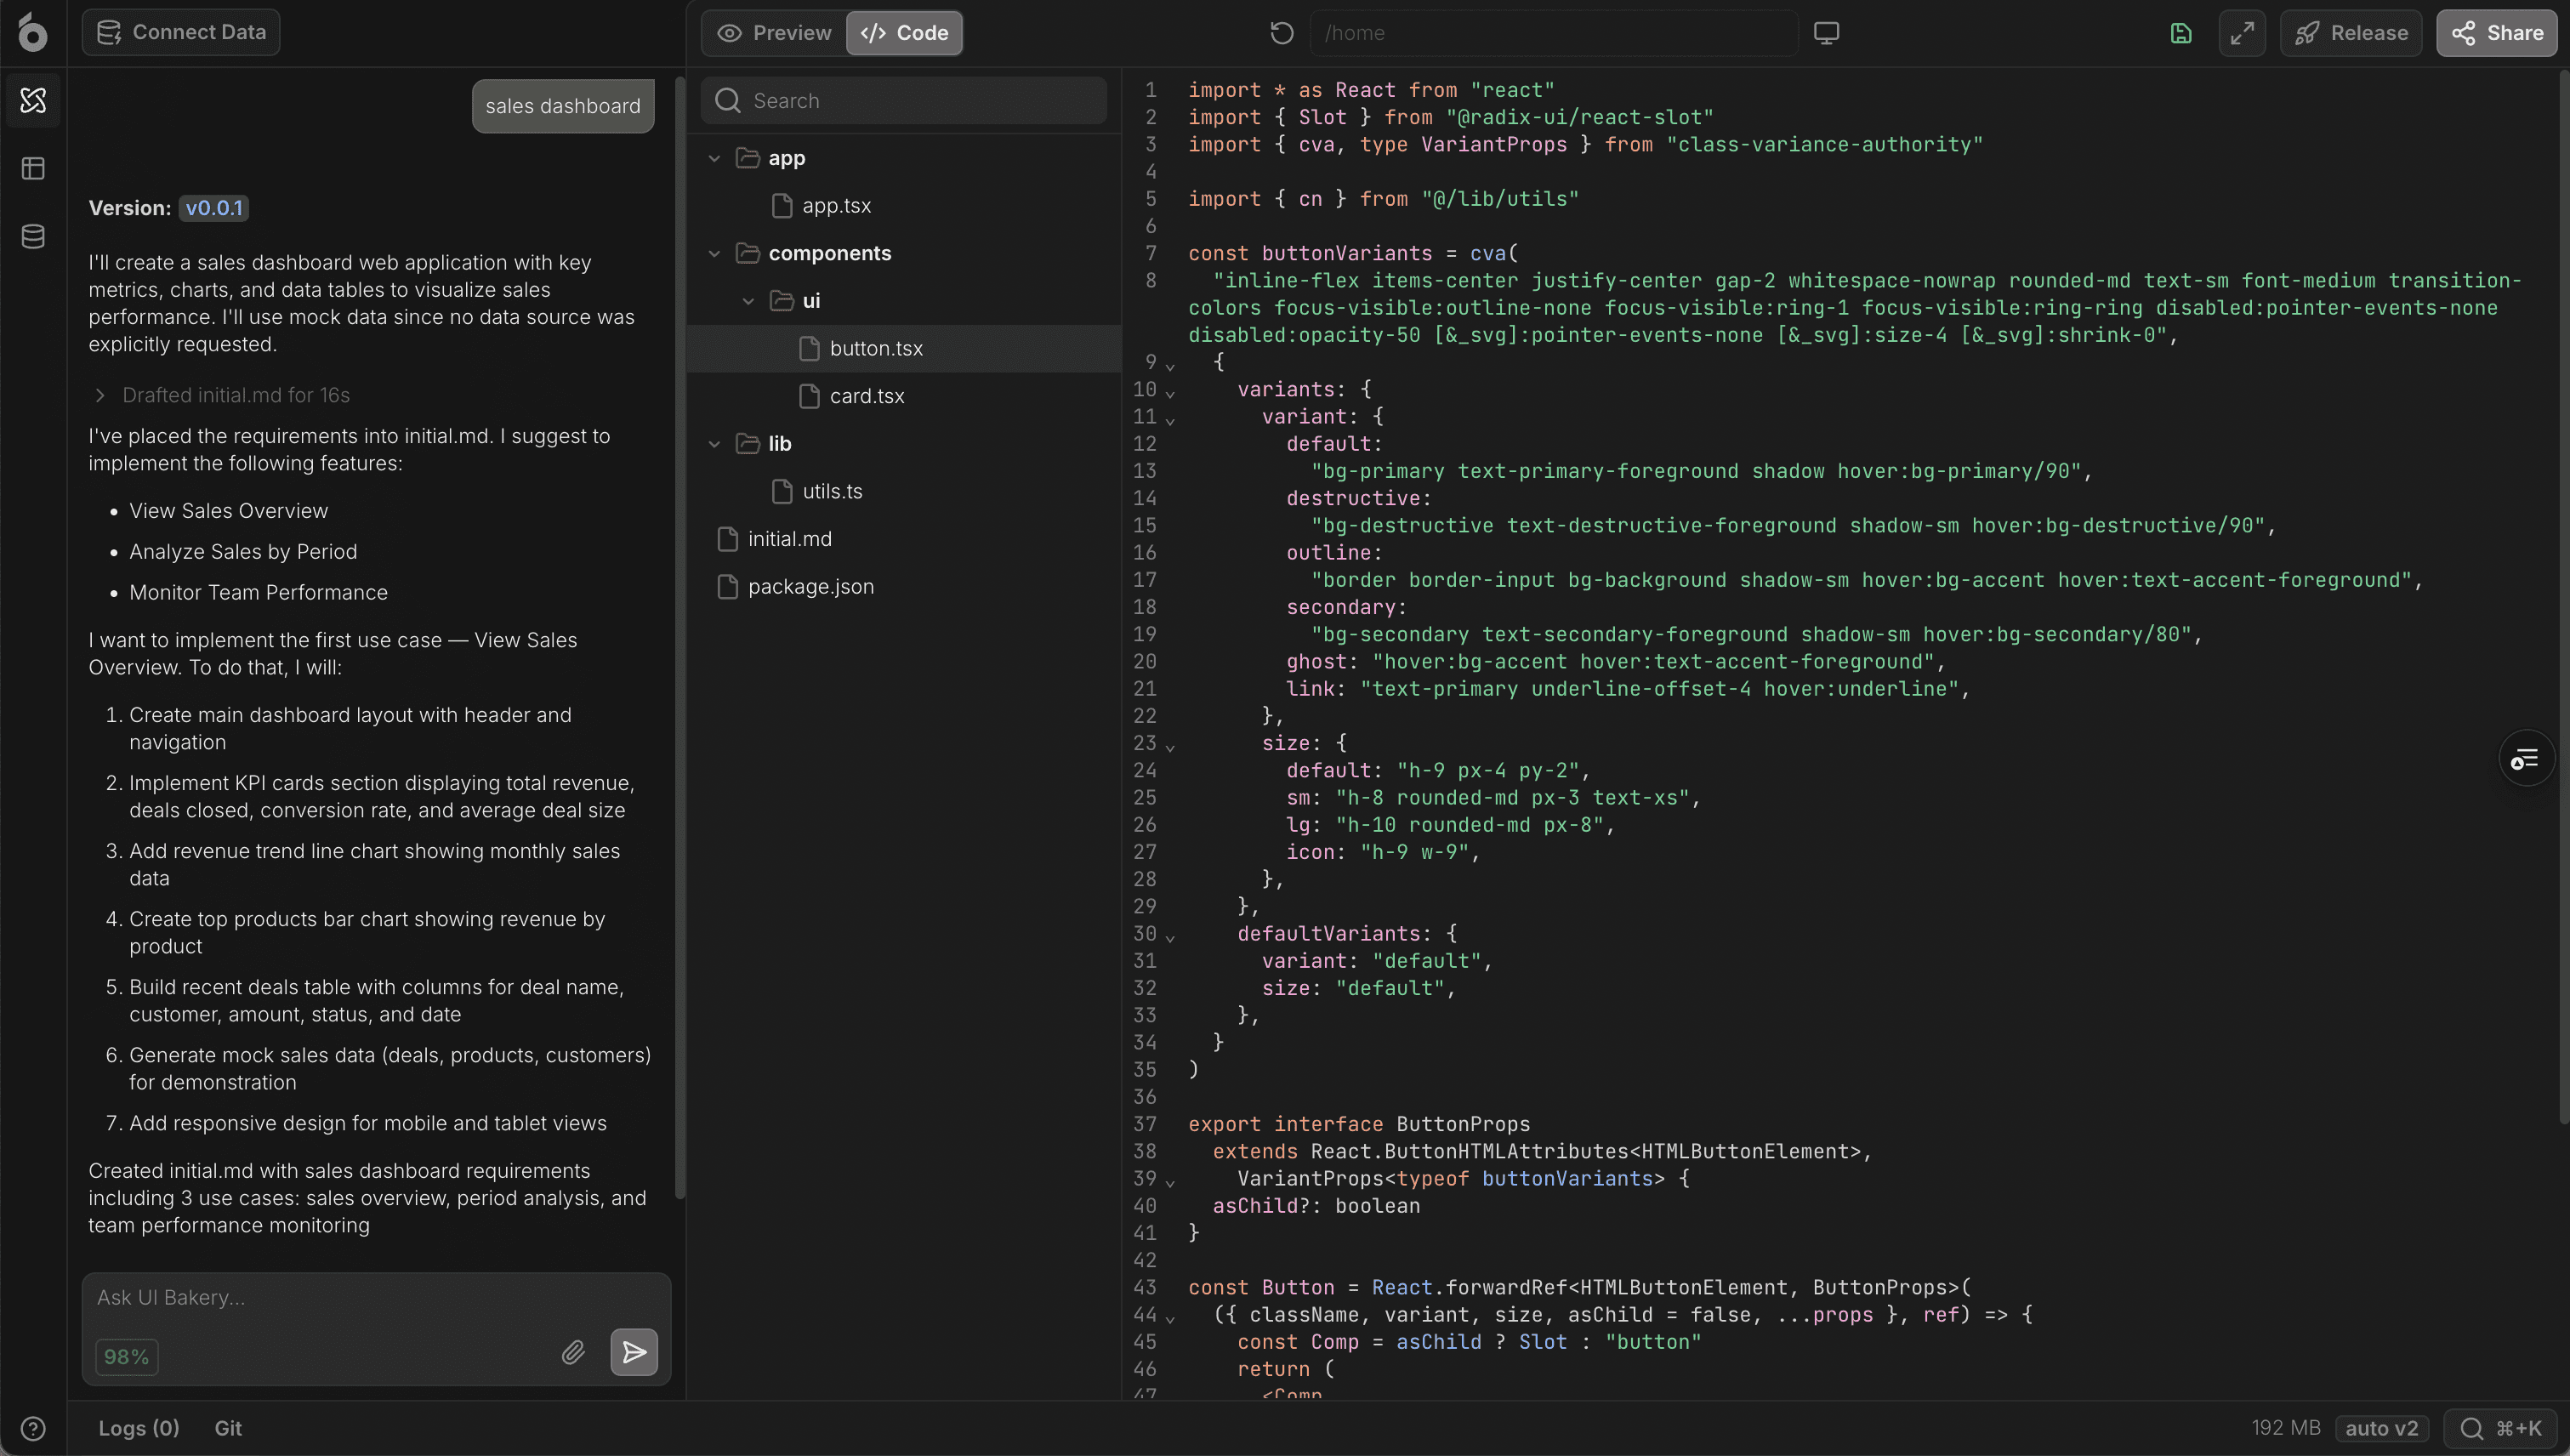Image resolution: width=2570 pixels, height=1456 pixels.
Task: Switch to Code view
Action: (904, 33)
